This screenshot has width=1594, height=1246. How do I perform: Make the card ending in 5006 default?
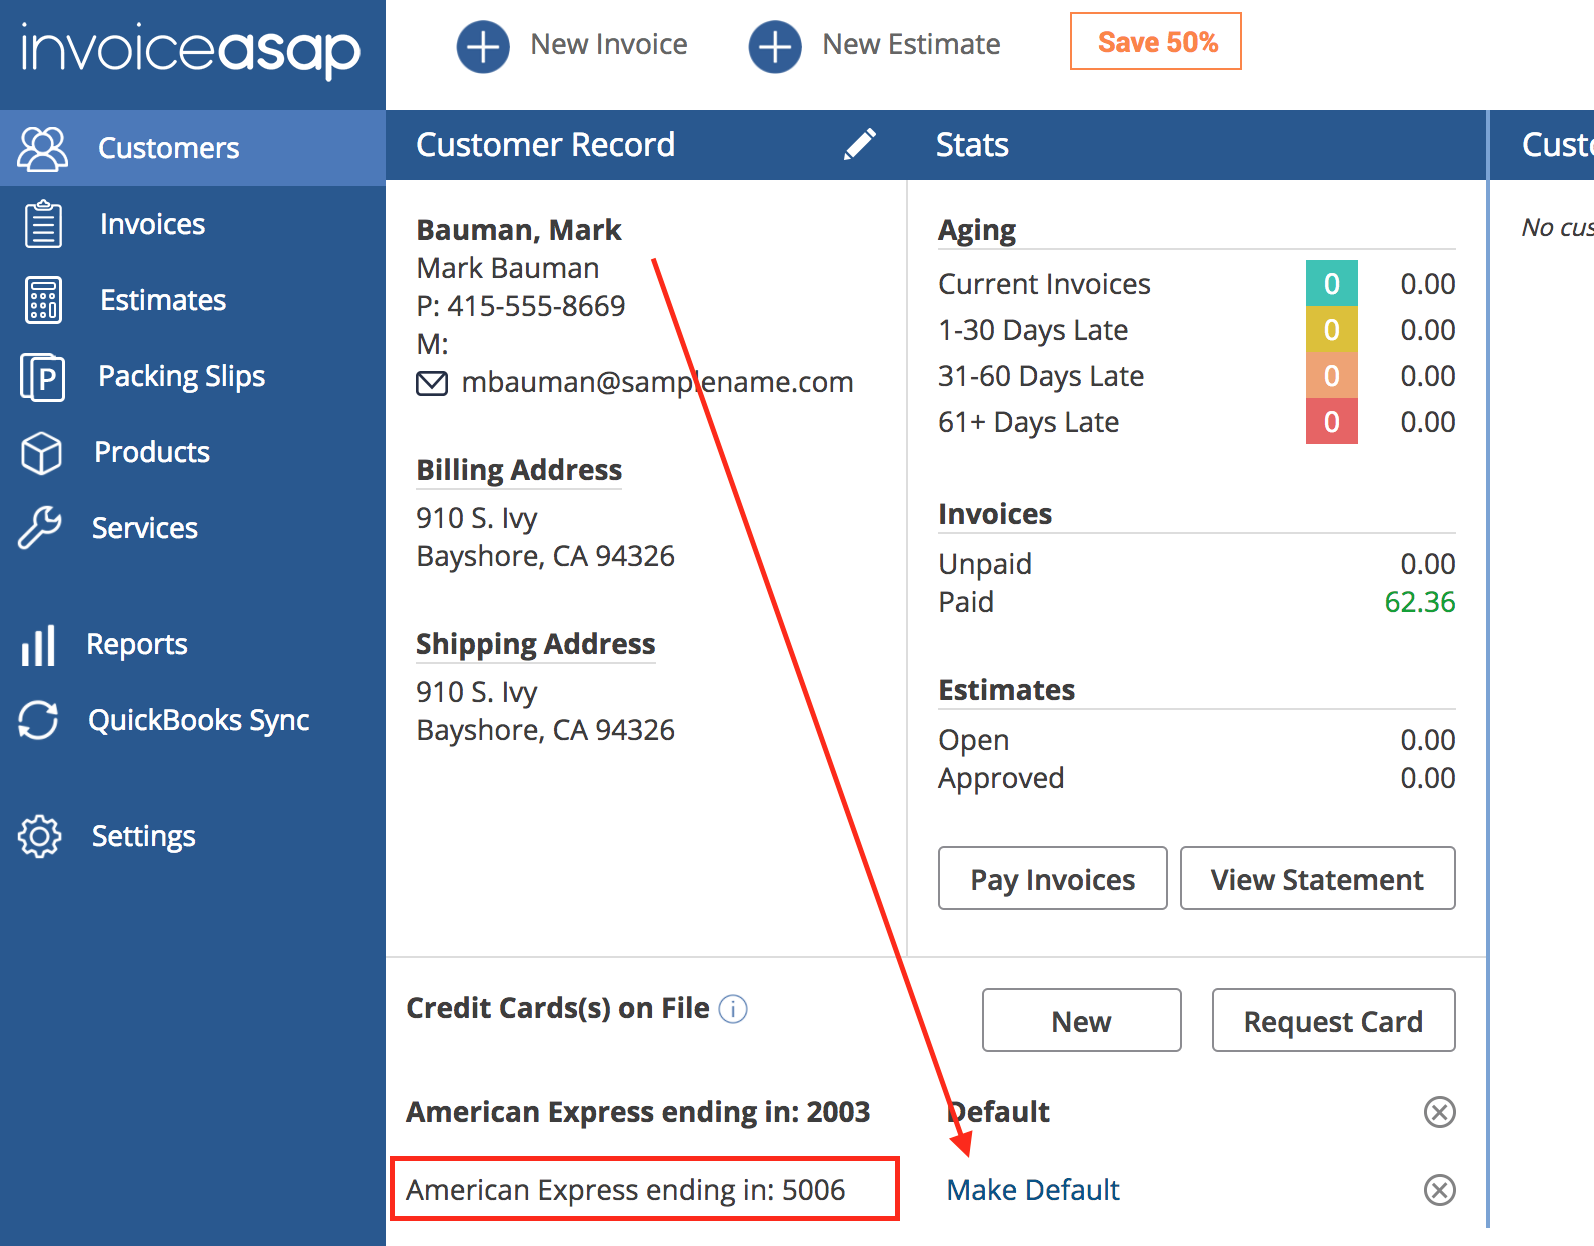click(x=1033, y=1190)
